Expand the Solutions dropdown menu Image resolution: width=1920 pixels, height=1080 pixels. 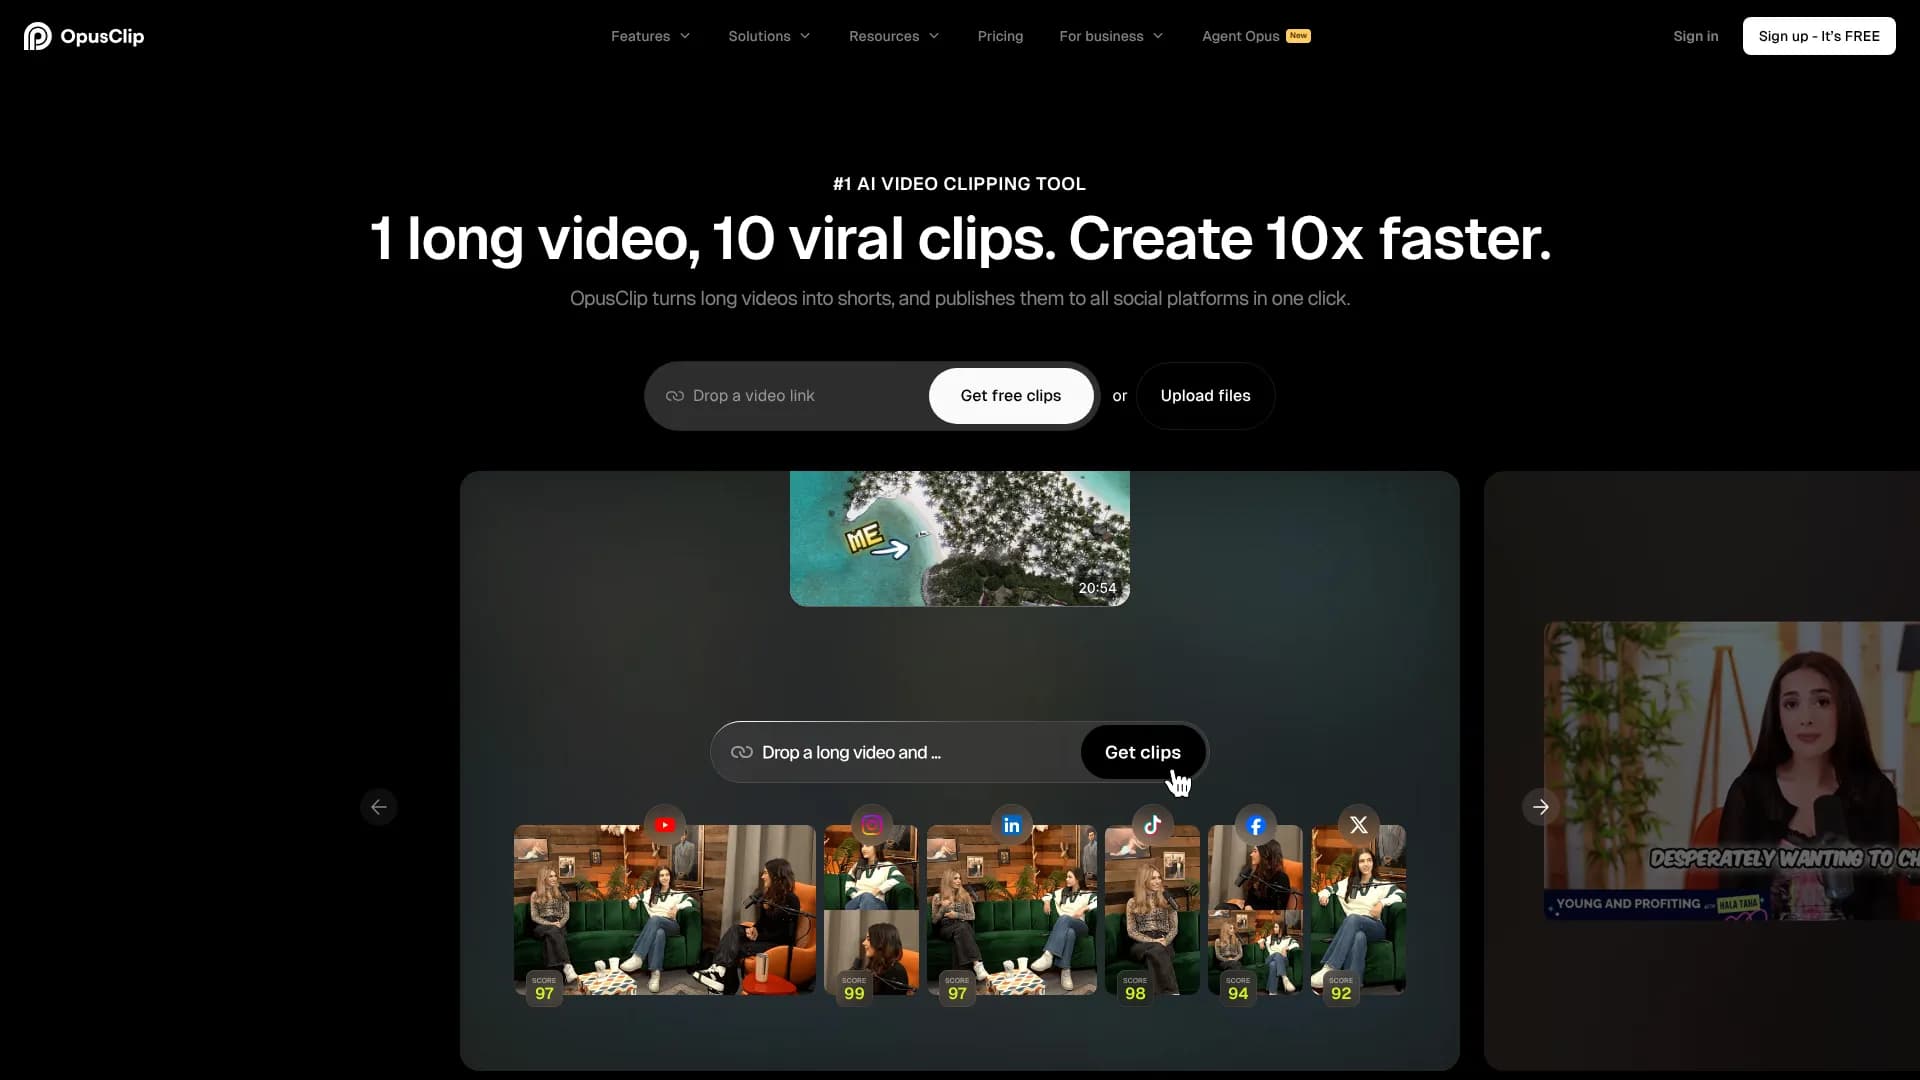(768, 36)
